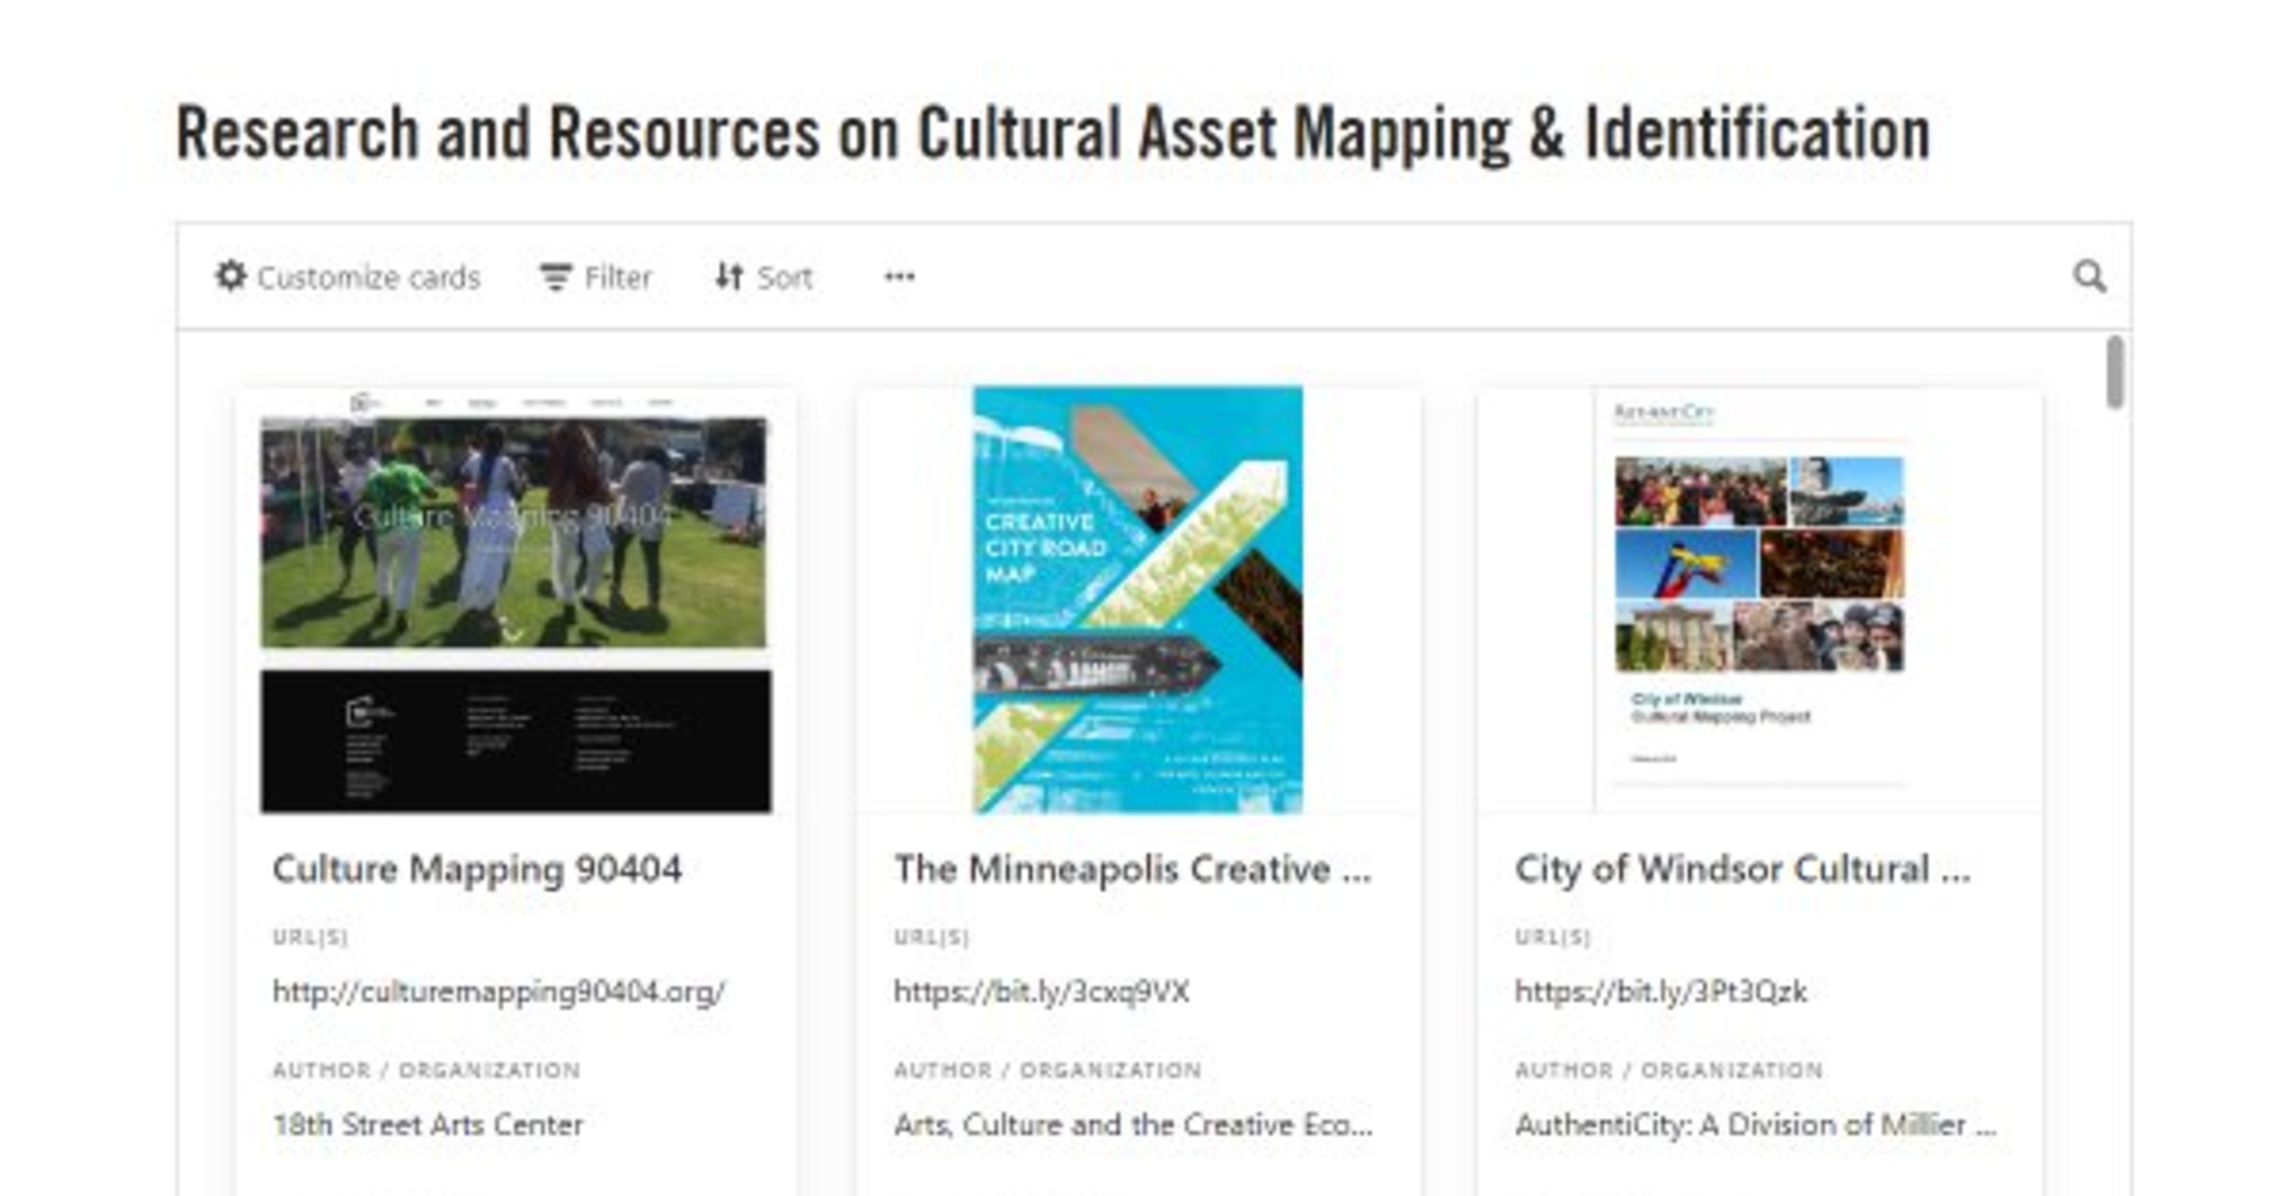Click the vertical scrollbar handle
The width and height of the screenshot is (2286, 1196).
[2114, 372]
